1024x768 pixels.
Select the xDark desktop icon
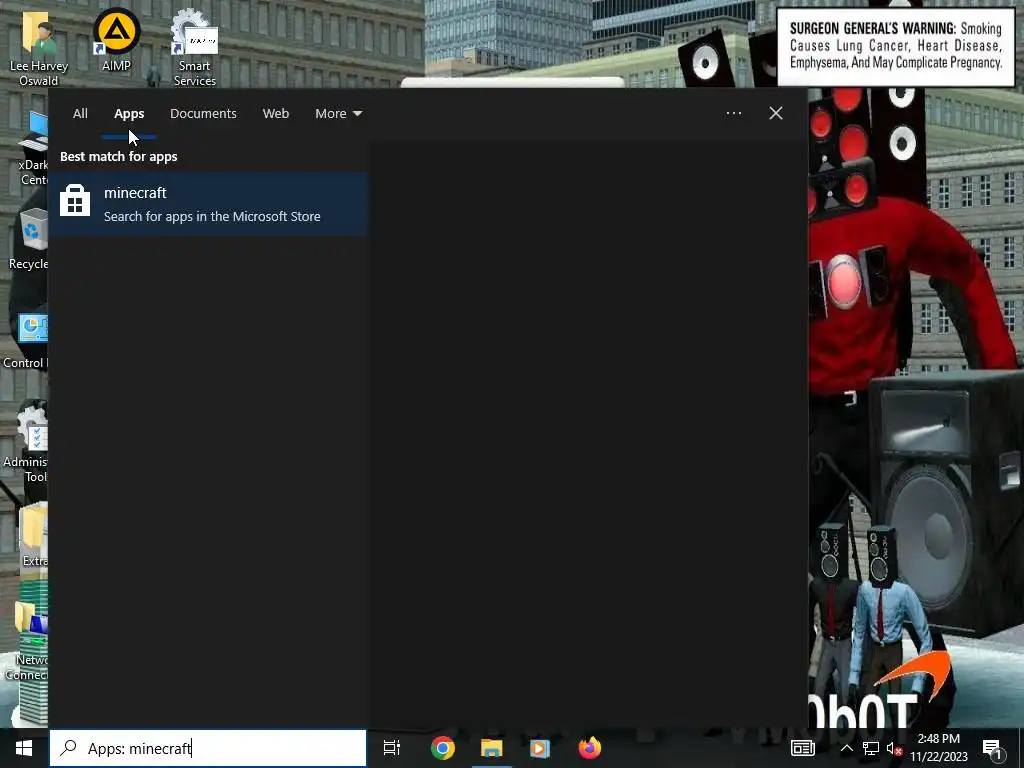(33, 149)
